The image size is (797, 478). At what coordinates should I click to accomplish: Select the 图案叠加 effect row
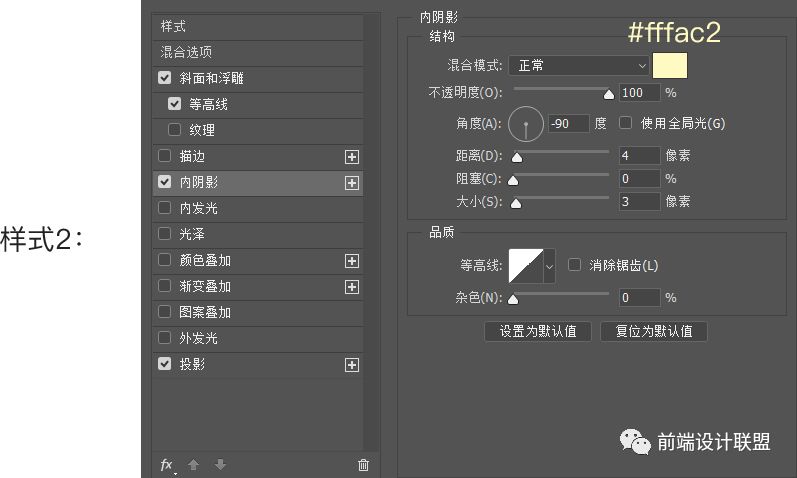coord(258,313)
